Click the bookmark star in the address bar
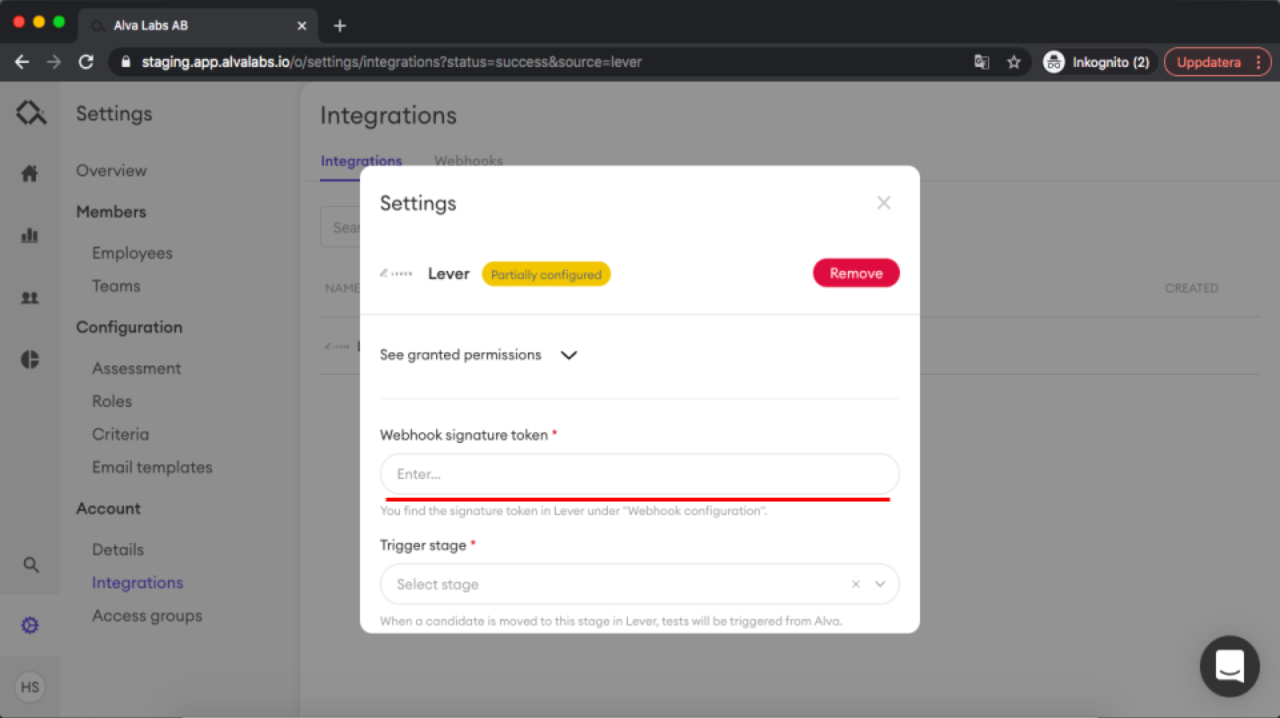 coord(1014,61)
